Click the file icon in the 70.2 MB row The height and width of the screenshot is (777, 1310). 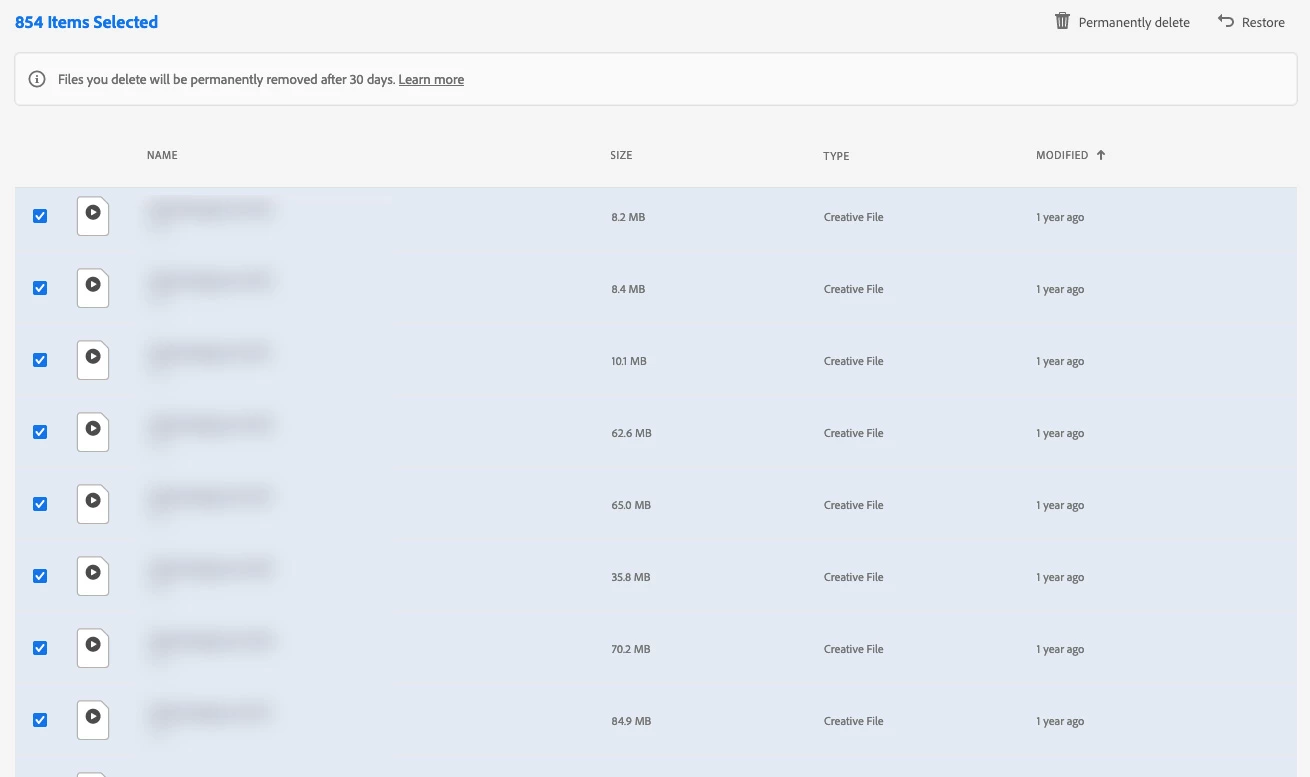[x=93, y=648]
